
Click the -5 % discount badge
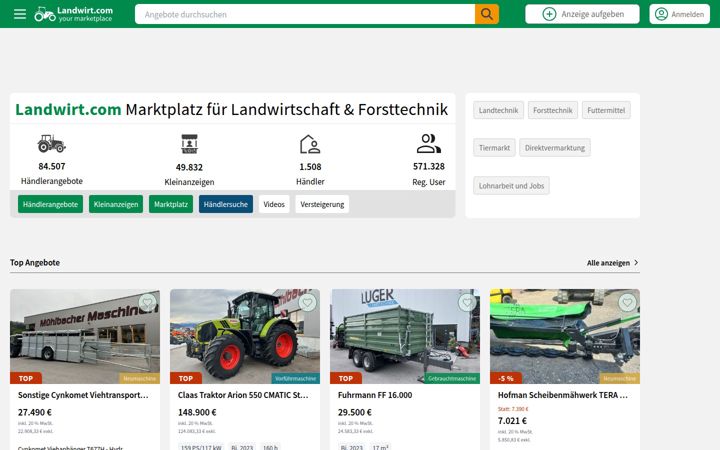(x=506, y=378)
